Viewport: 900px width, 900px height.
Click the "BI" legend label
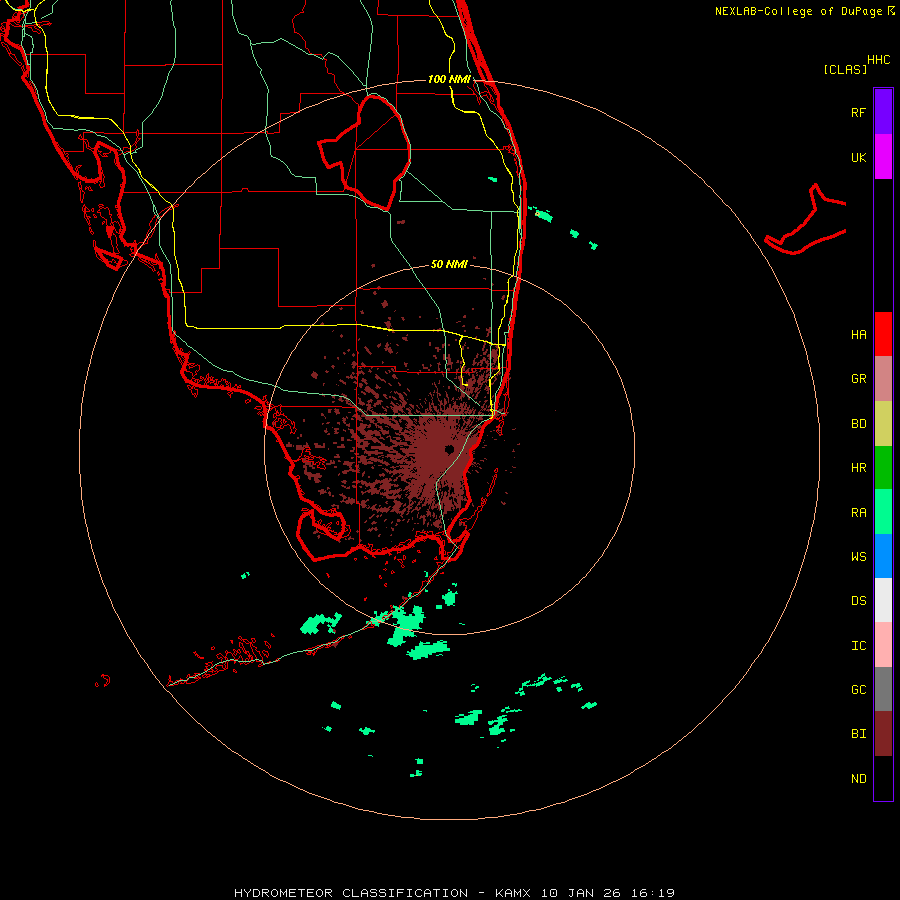click(x=858, y=734)
